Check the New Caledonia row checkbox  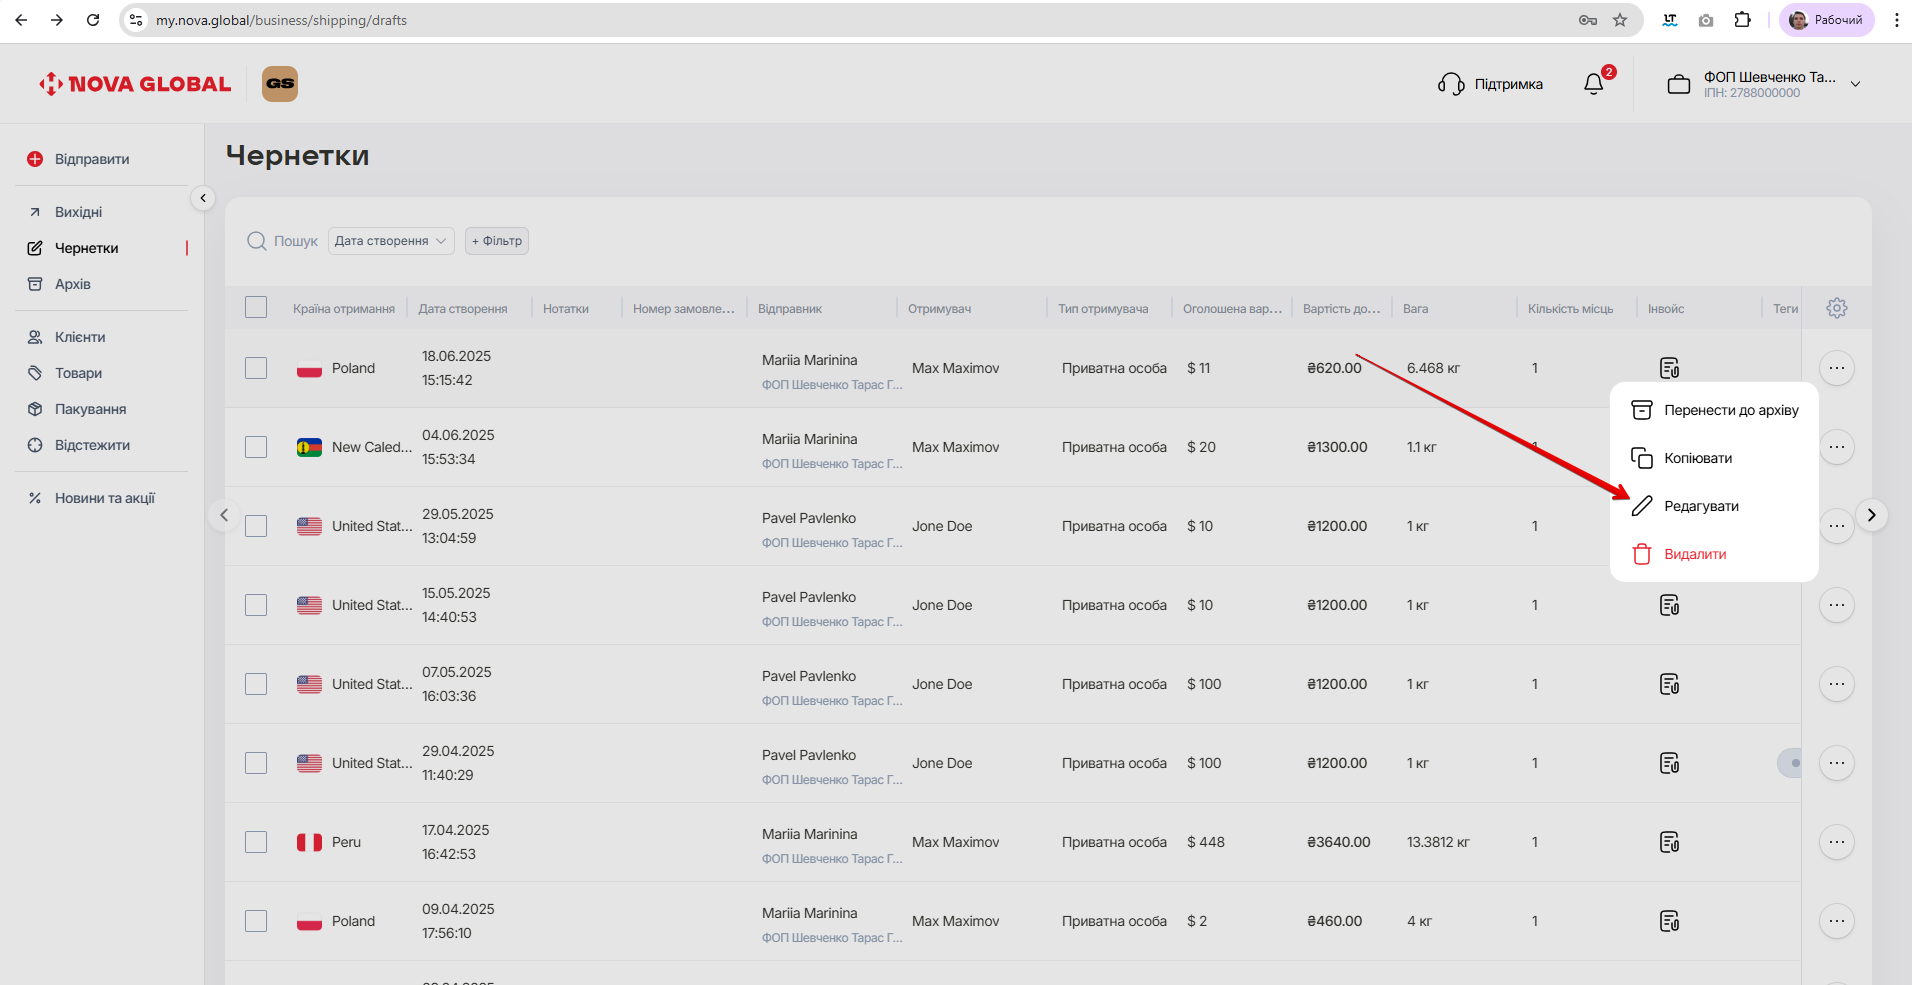point(256,447)
